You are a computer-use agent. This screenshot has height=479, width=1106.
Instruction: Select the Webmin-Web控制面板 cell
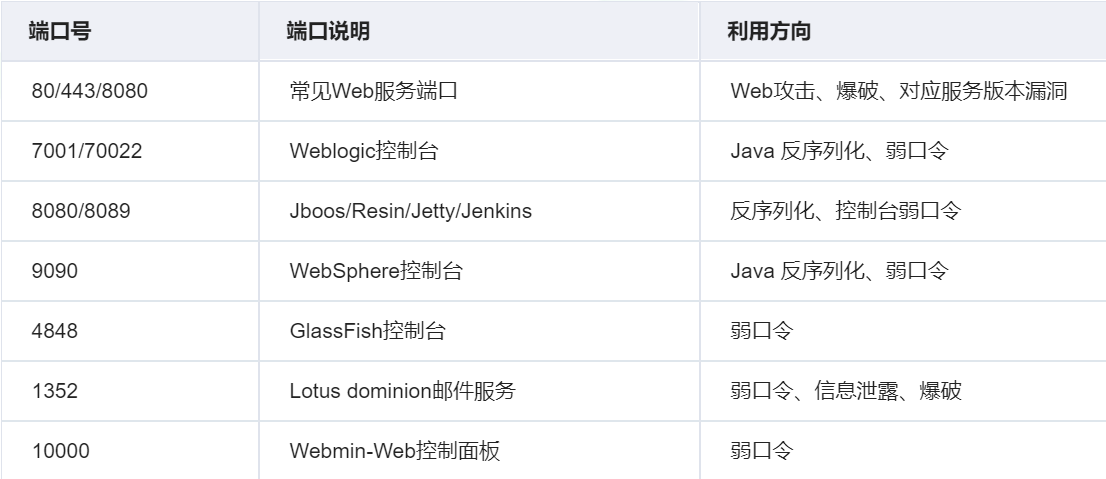click(x=479, y=450)
